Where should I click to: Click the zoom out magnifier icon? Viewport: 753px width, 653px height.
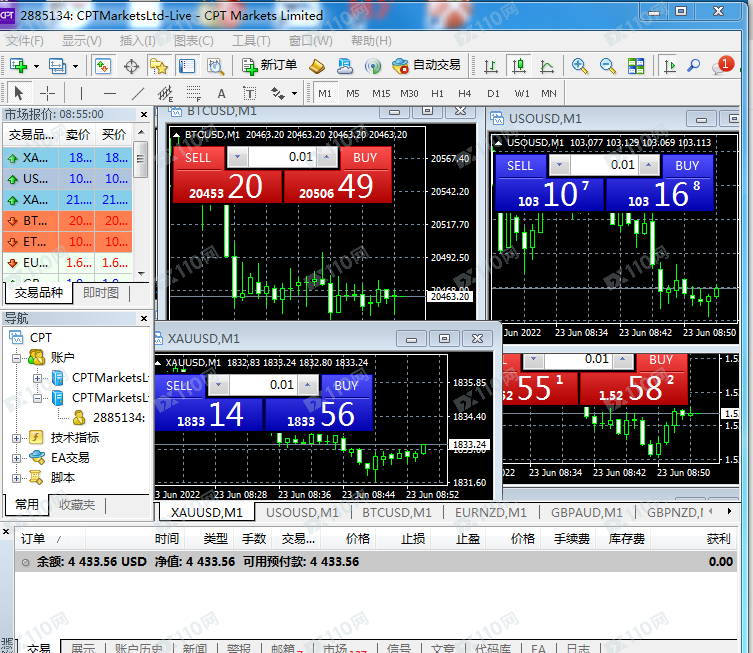pyautogui.click(x=607, y=66)
